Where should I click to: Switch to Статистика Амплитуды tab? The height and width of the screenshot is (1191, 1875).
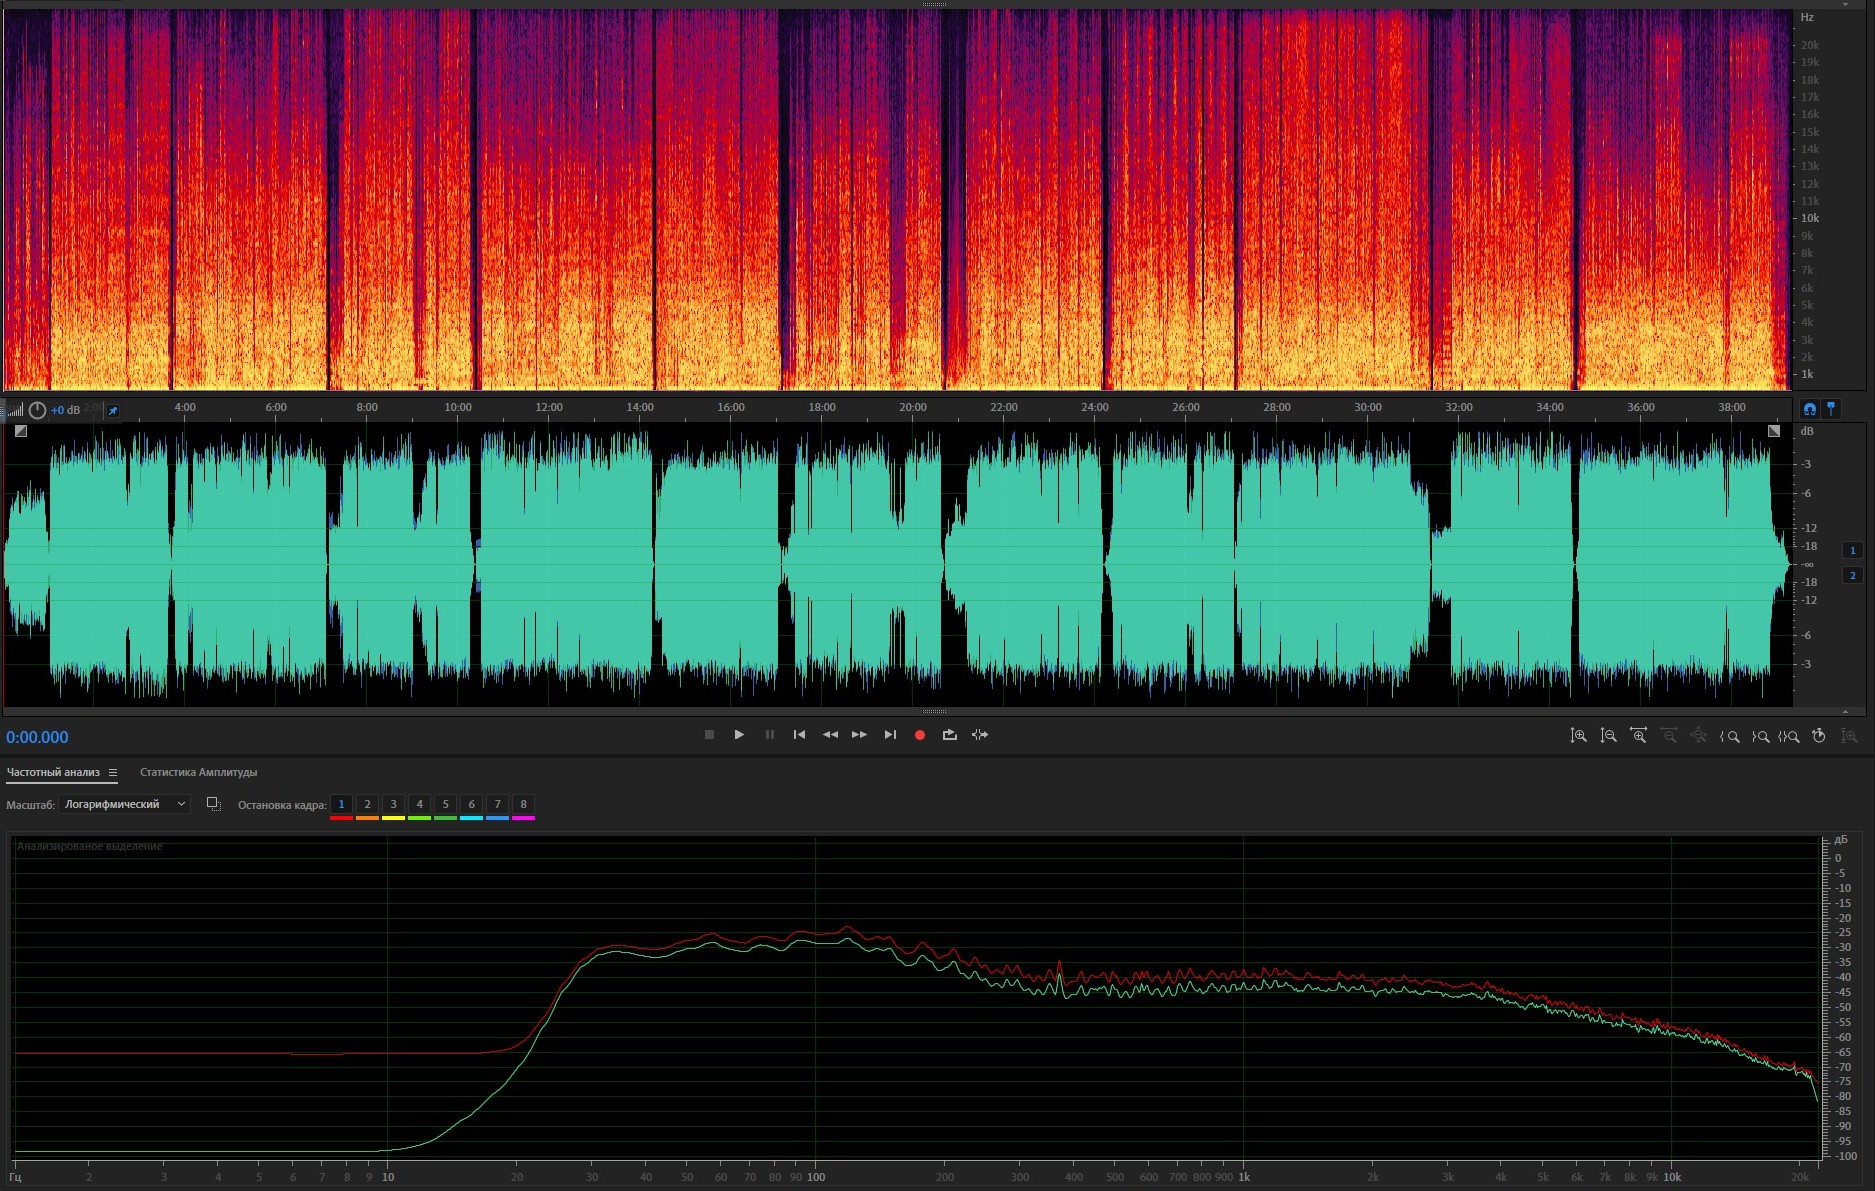pyautogui.click(x=198, y=772)
